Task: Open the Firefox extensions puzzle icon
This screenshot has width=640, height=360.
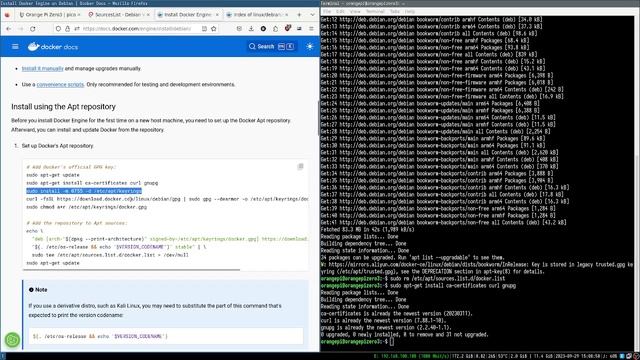Action: click(x=276, y=29)
